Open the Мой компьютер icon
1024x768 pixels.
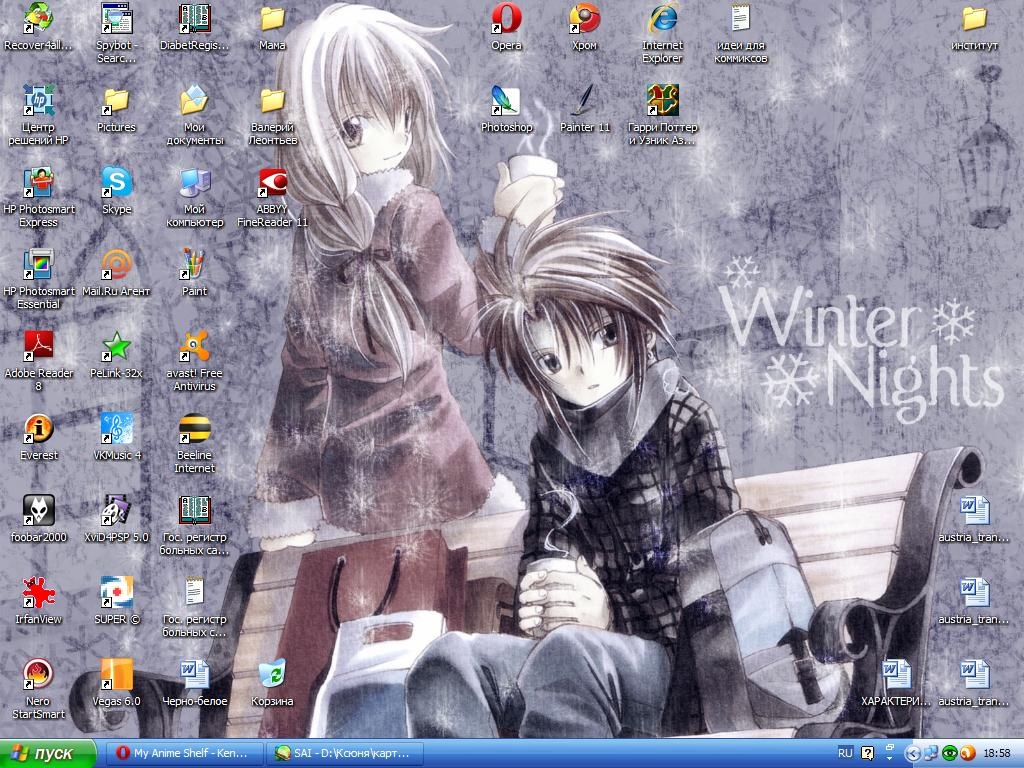tap(194, 198)
